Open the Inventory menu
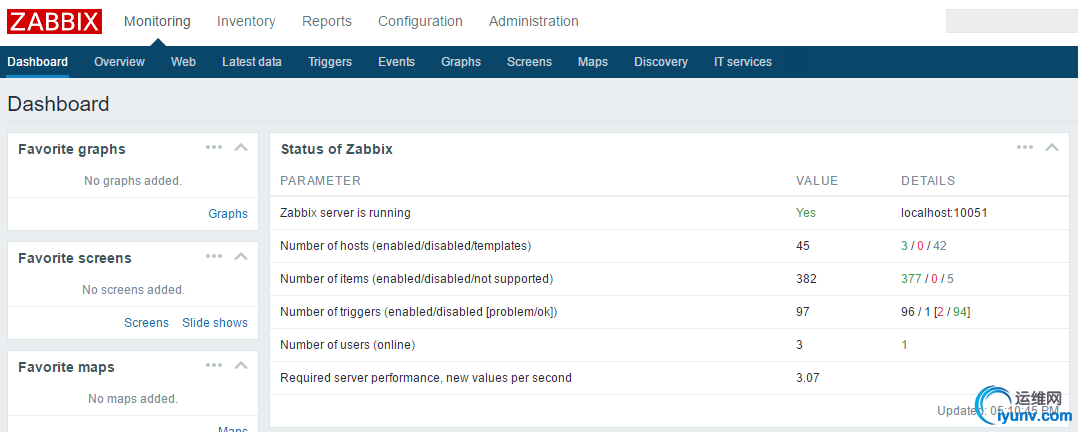 click(246, 21)
